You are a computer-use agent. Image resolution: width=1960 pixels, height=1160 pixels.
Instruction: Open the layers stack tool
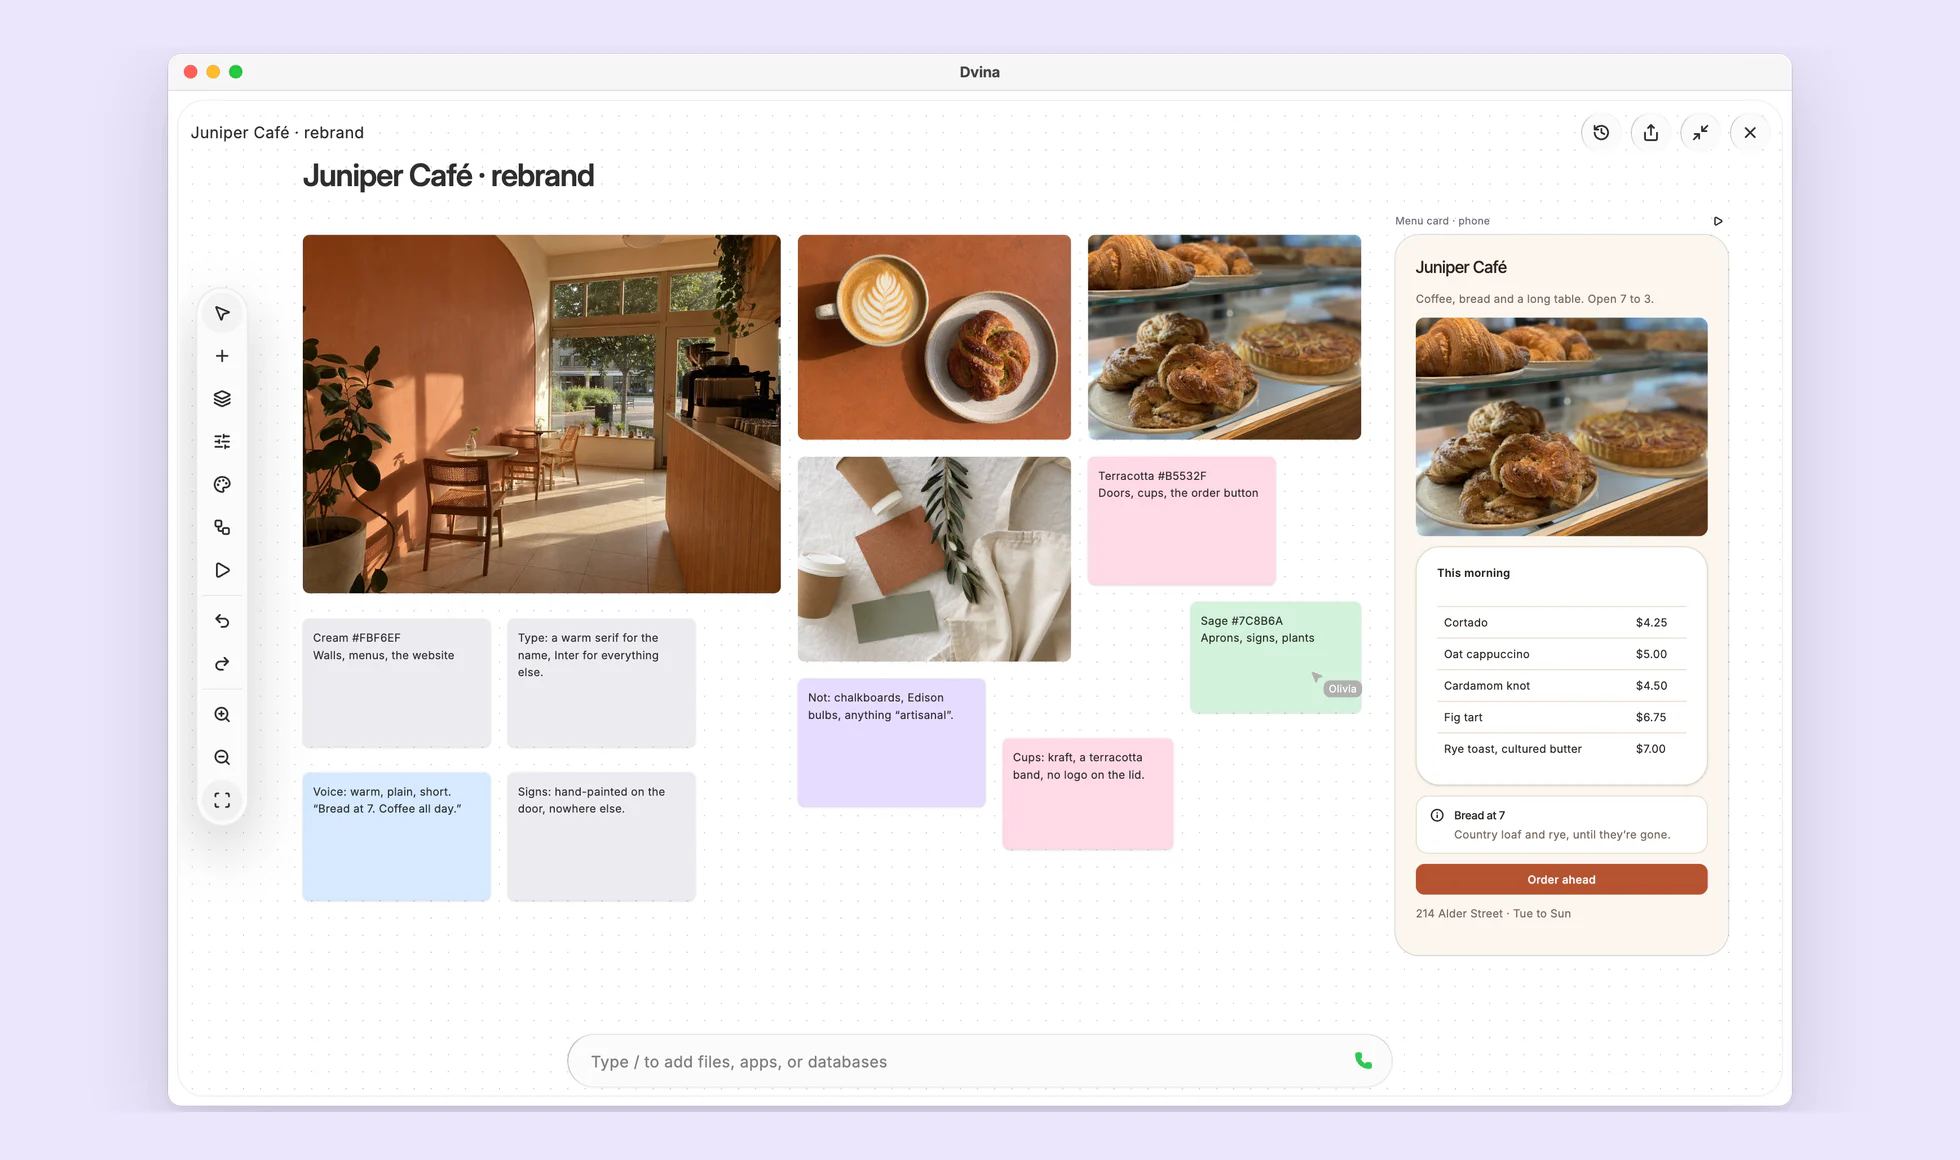pyautogui.click(x=222, y=399)
